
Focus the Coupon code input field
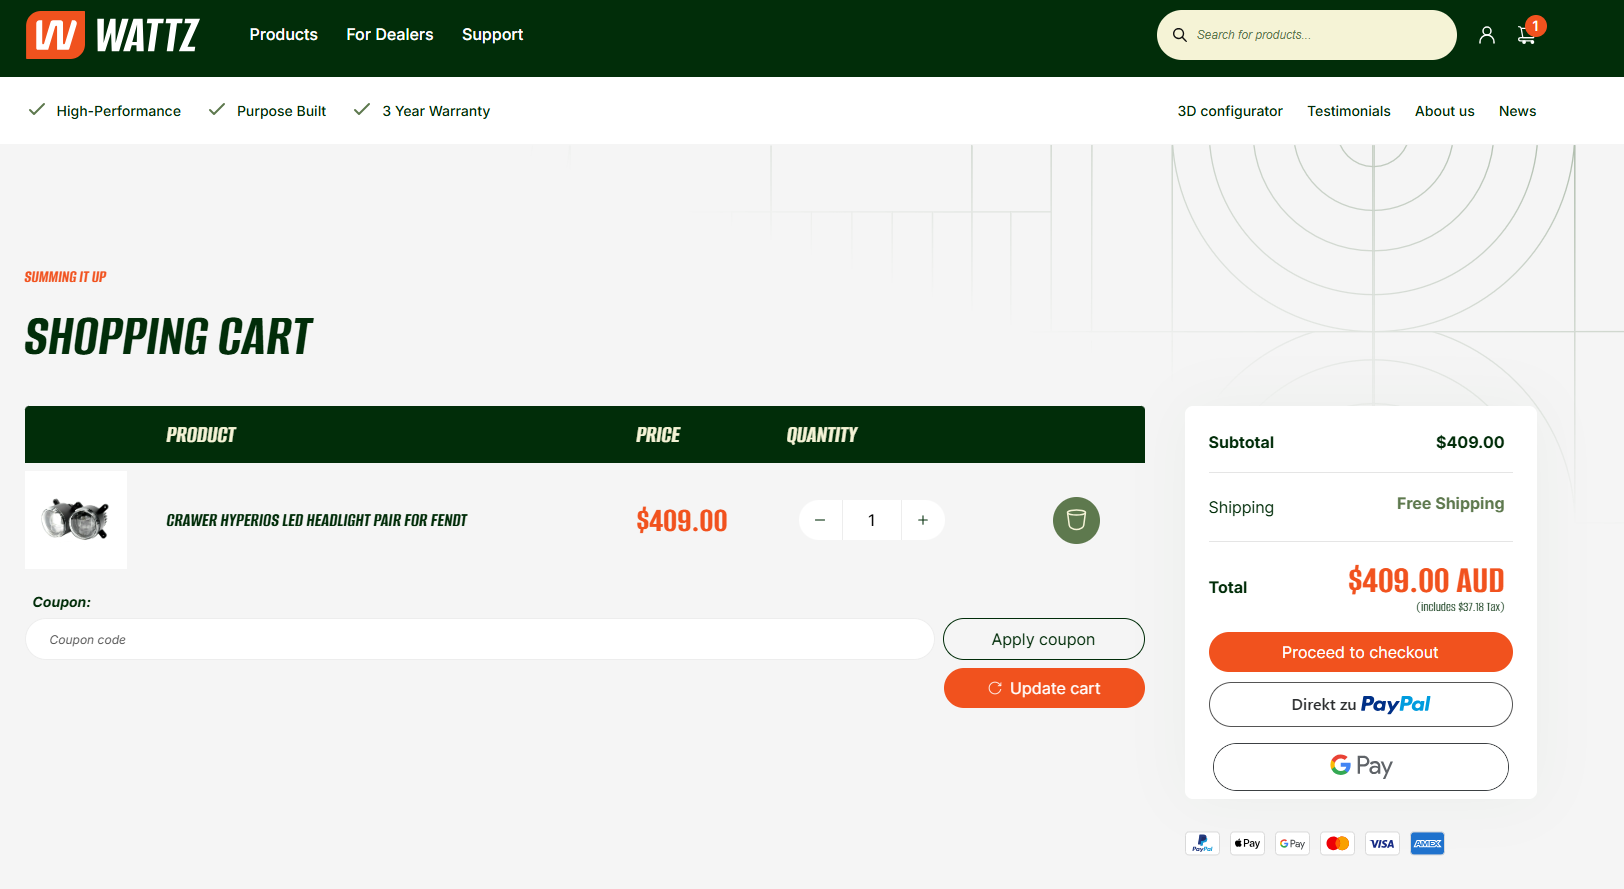point(480,639)
